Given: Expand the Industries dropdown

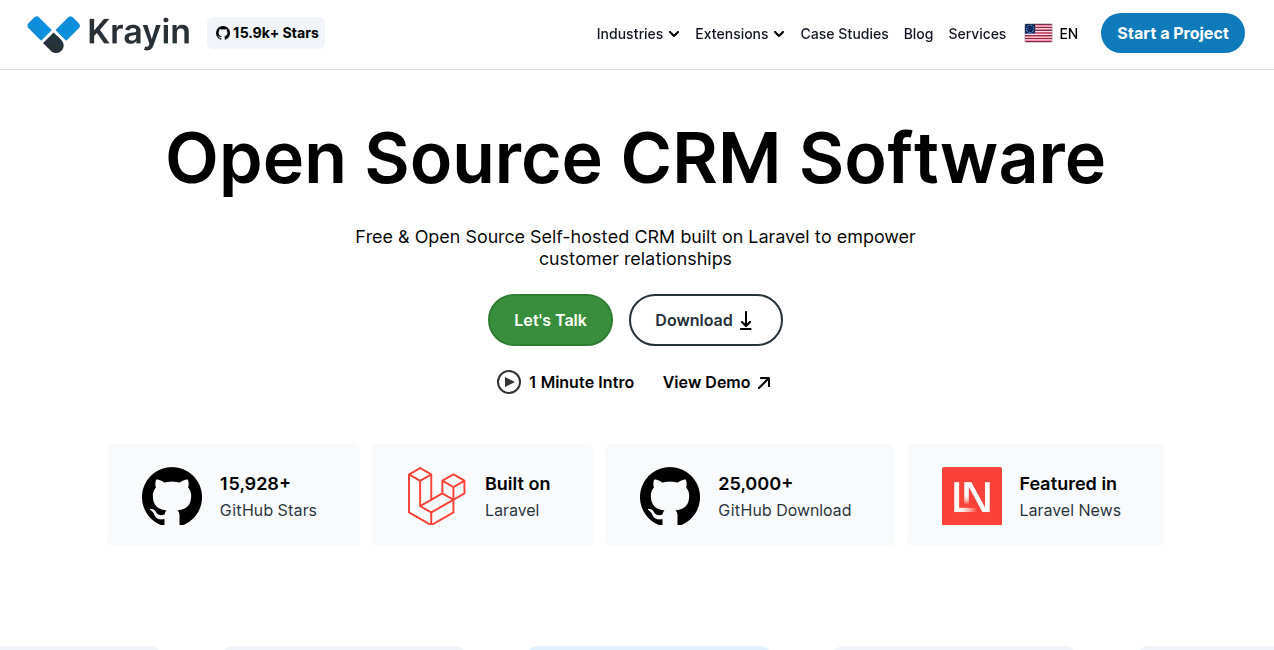Looking at the screenshot, I should click(x=637, y=33).
